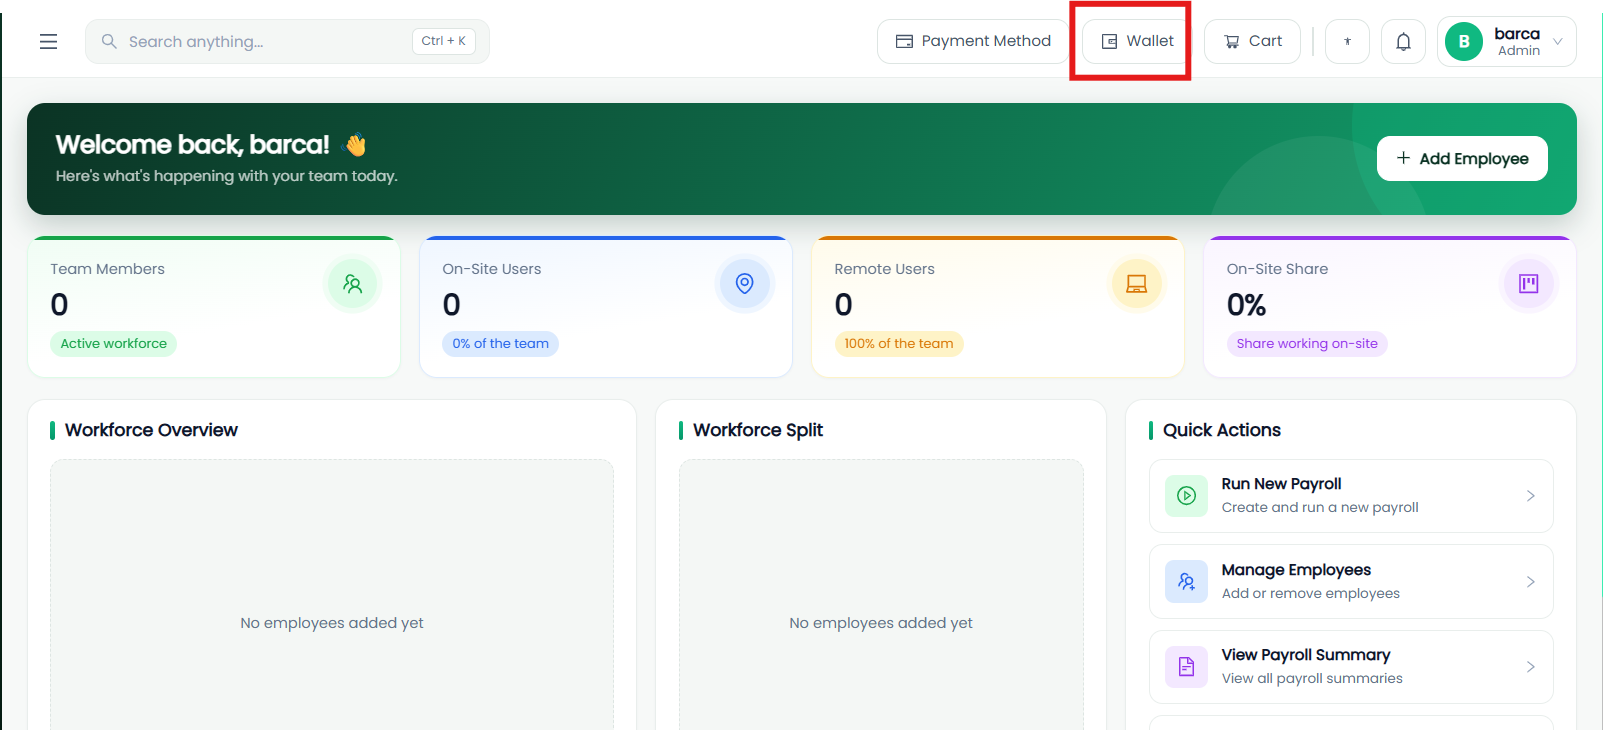Click the Add Employee button
1603x730 pixels.
point(1462,159)
